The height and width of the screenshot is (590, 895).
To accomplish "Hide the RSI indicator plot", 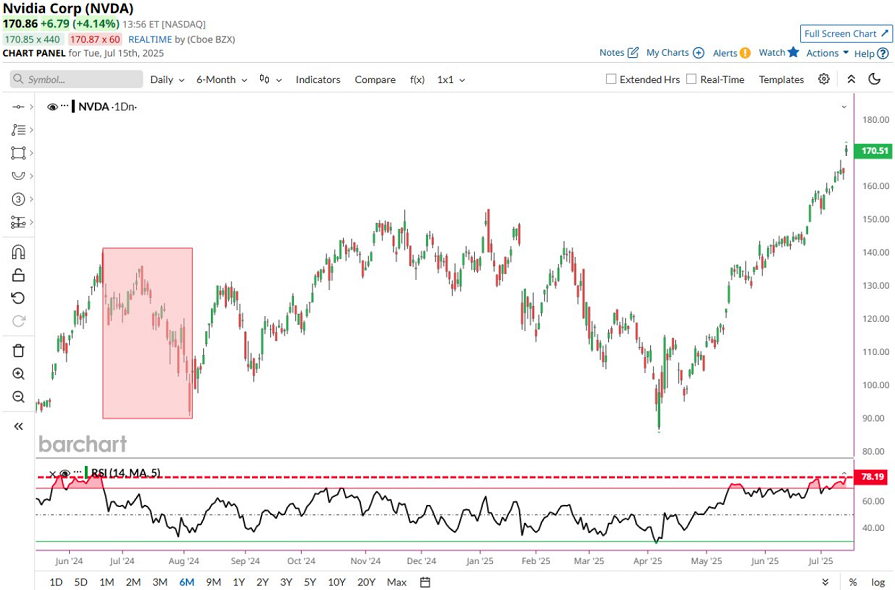I will (64, 473).
